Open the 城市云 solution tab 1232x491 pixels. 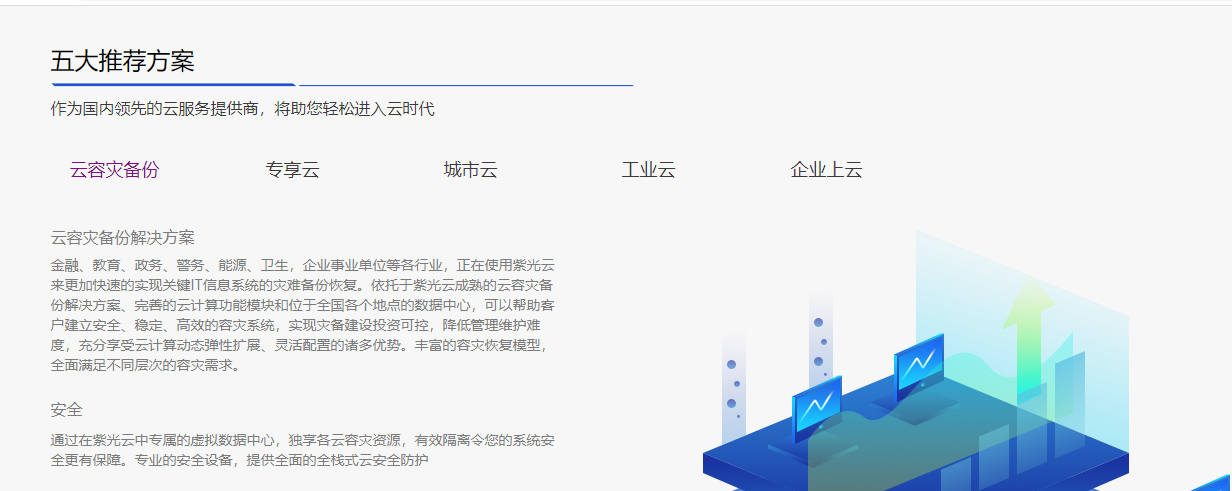[470, 170]
